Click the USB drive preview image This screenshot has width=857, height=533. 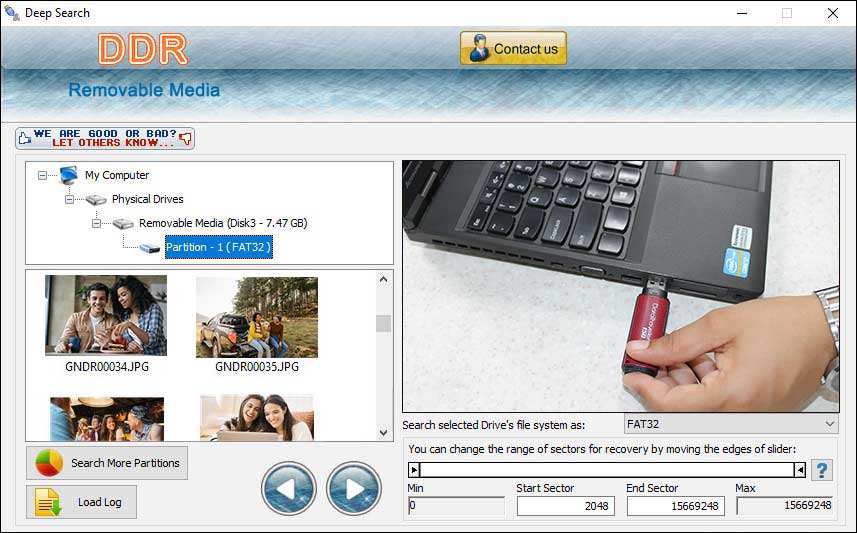coord(621,286)
